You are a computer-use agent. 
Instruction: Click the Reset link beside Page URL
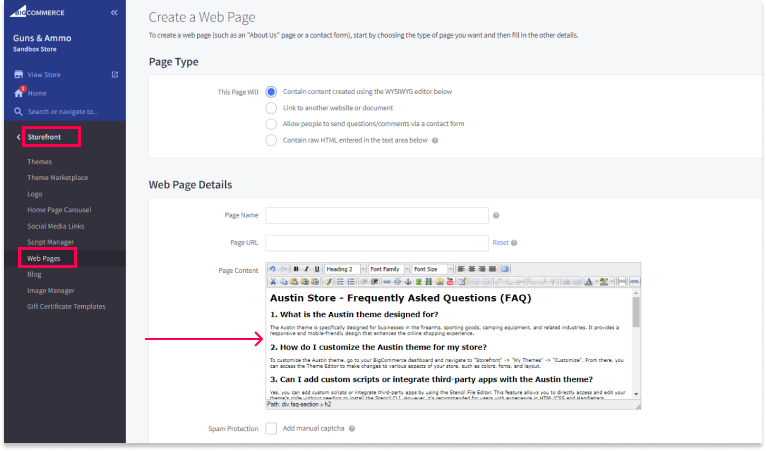(x=500, y=243)
